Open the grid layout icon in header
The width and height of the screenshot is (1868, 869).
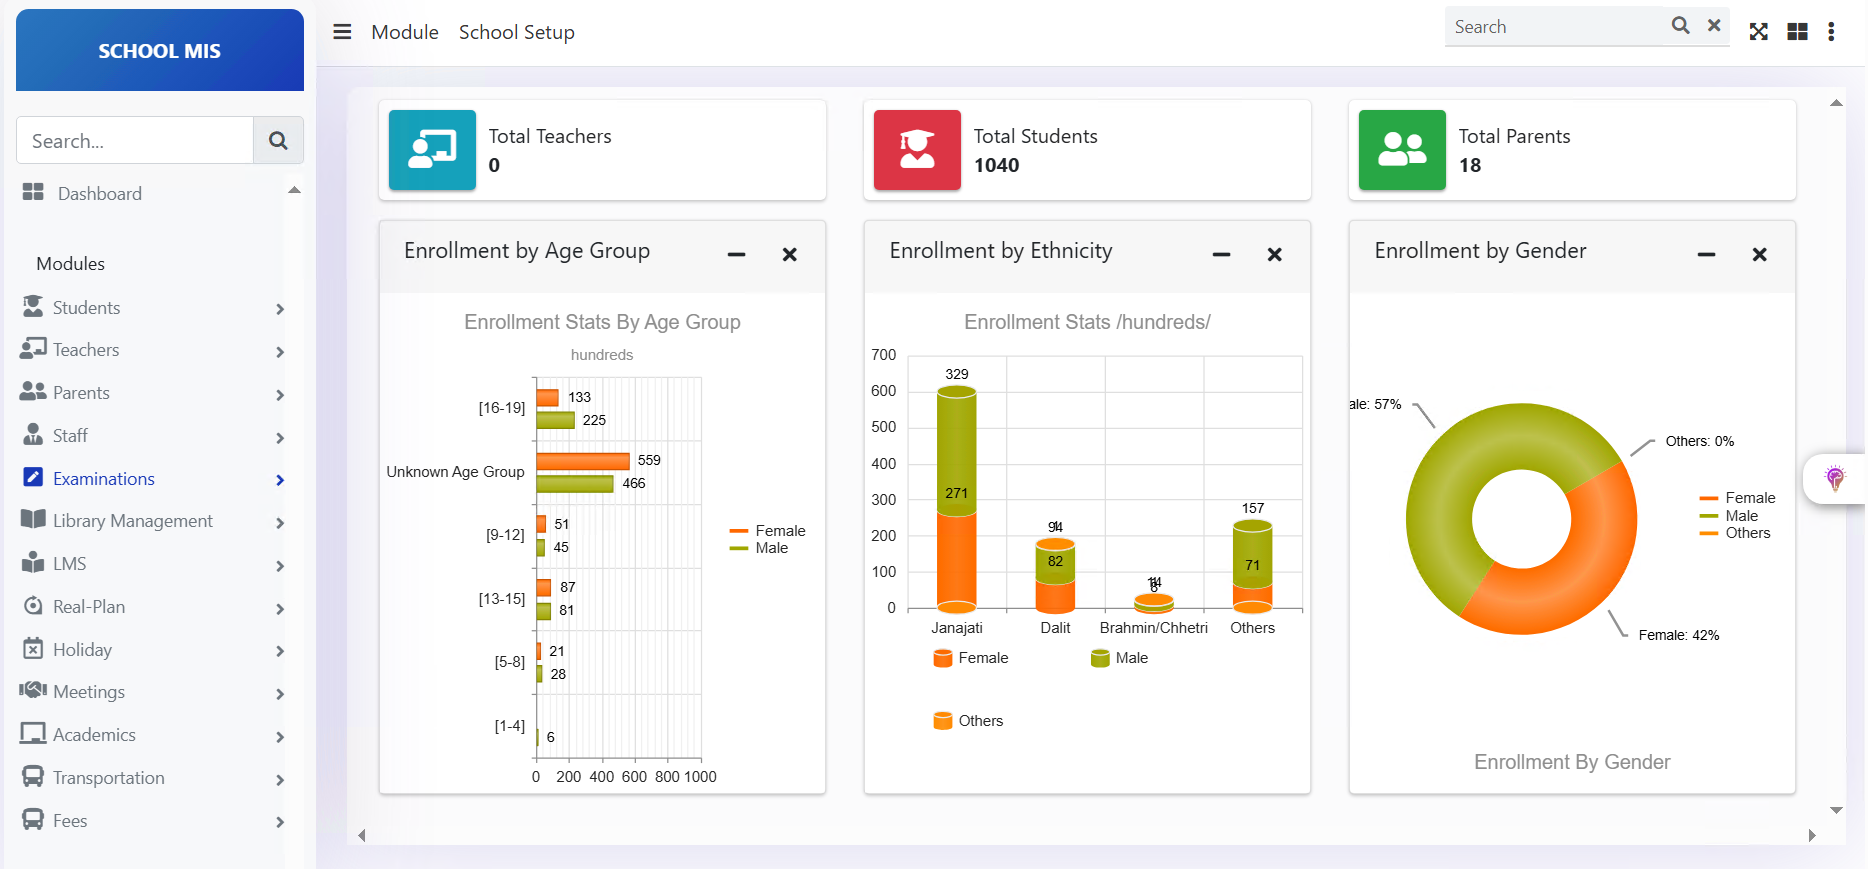coord(1797,32)
